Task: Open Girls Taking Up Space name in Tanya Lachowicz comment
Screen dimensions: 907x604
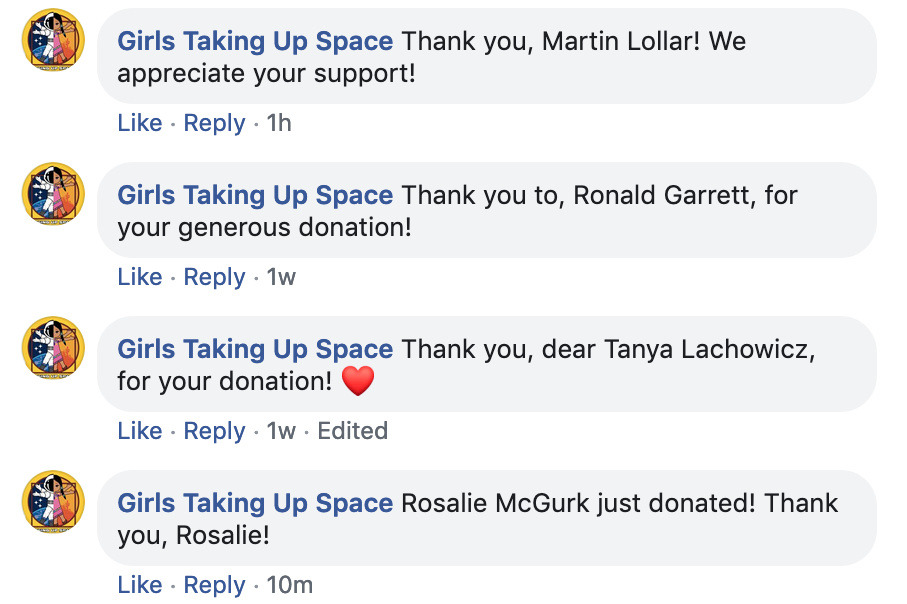Action: pos(255,349)
